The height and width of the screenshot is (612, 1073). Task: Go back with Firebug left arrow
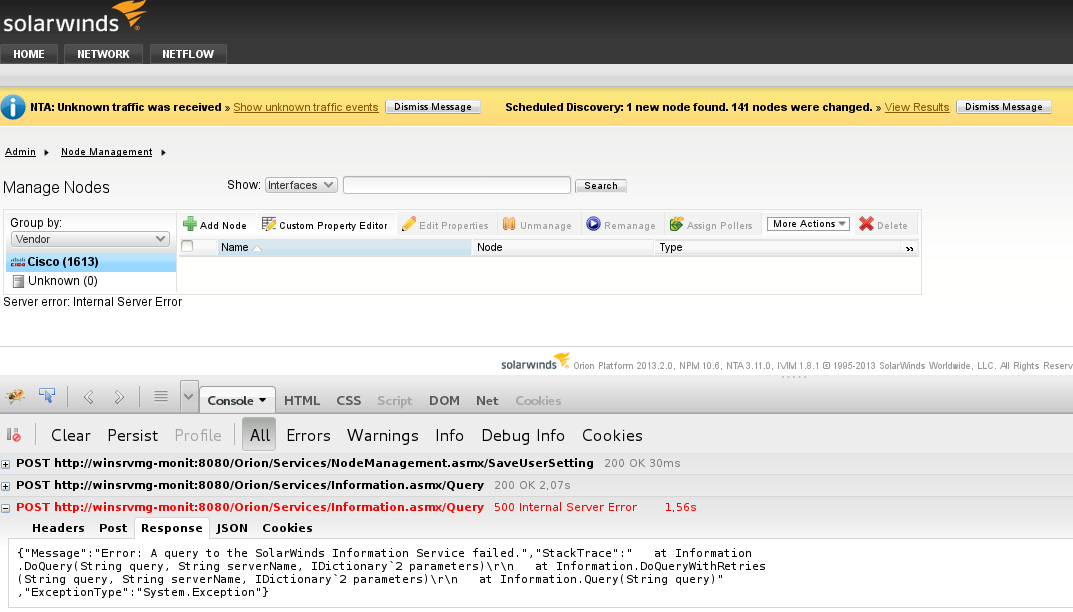(x=88, y=397)
